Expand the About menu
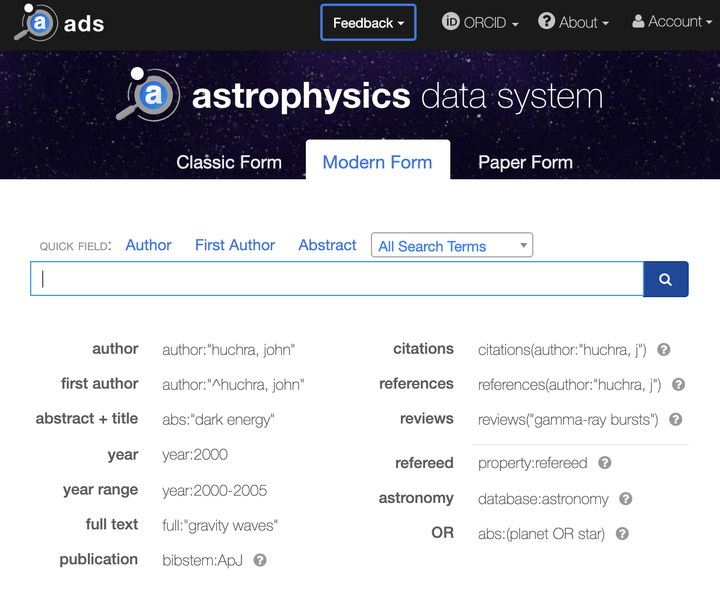720x604 pixels. [573, 22]
